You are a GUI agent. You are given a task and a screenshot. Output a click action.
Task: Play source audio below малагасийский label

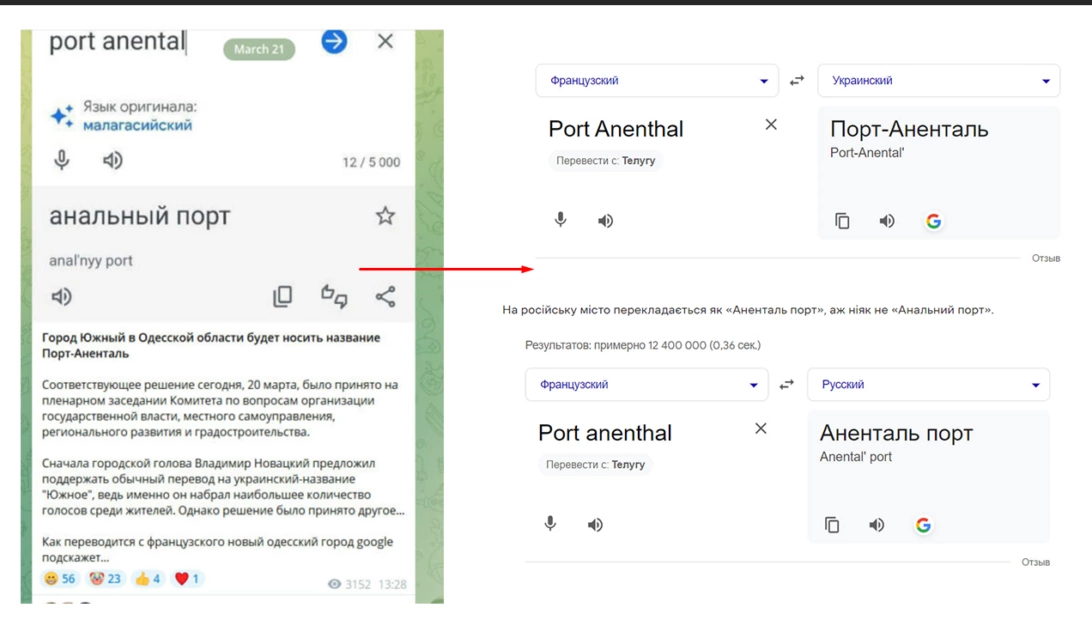click(112, 160)
